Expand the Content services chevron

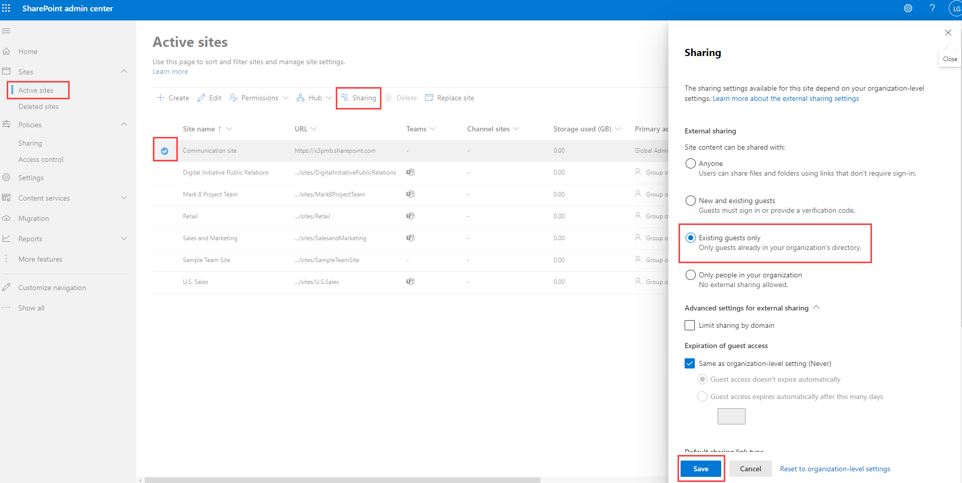pos(124,198)
